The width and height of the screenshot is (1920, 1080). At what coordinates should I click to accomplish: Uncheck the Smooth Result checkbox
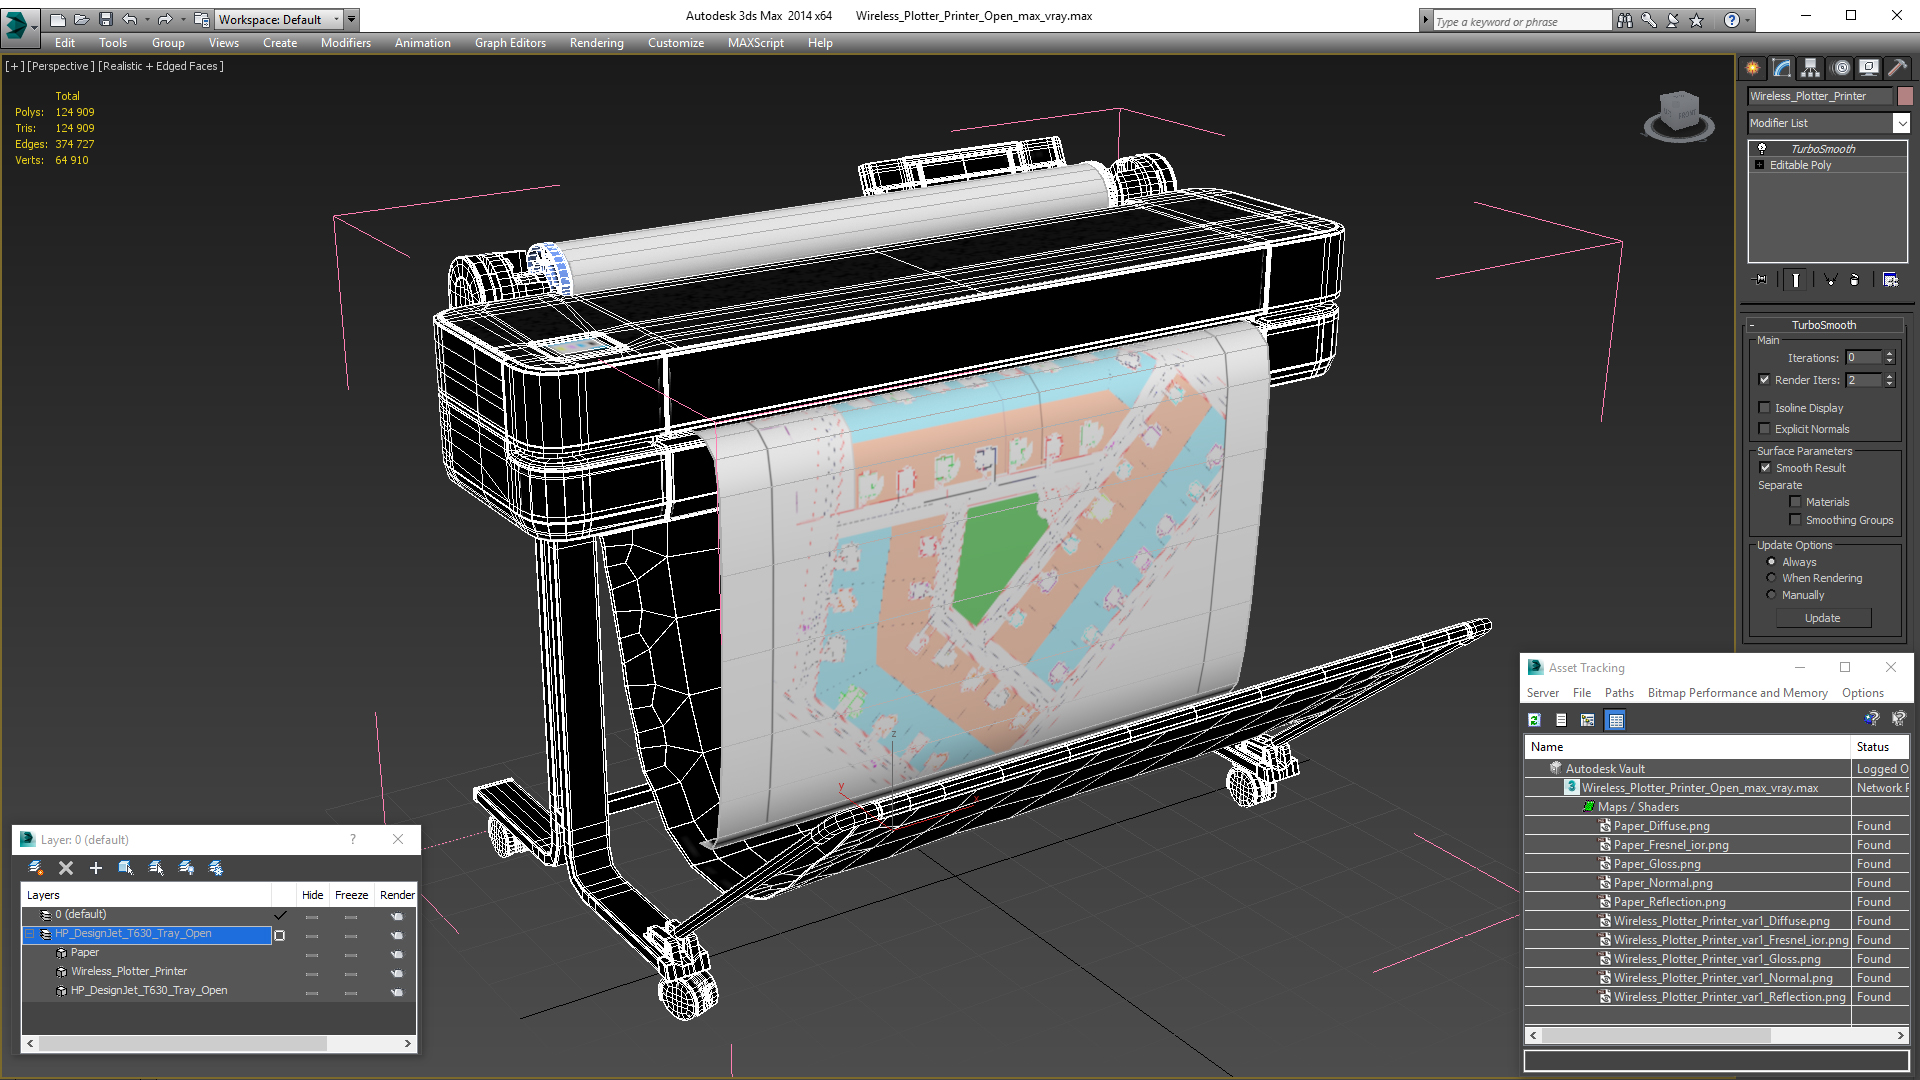tap(1765, 468)
